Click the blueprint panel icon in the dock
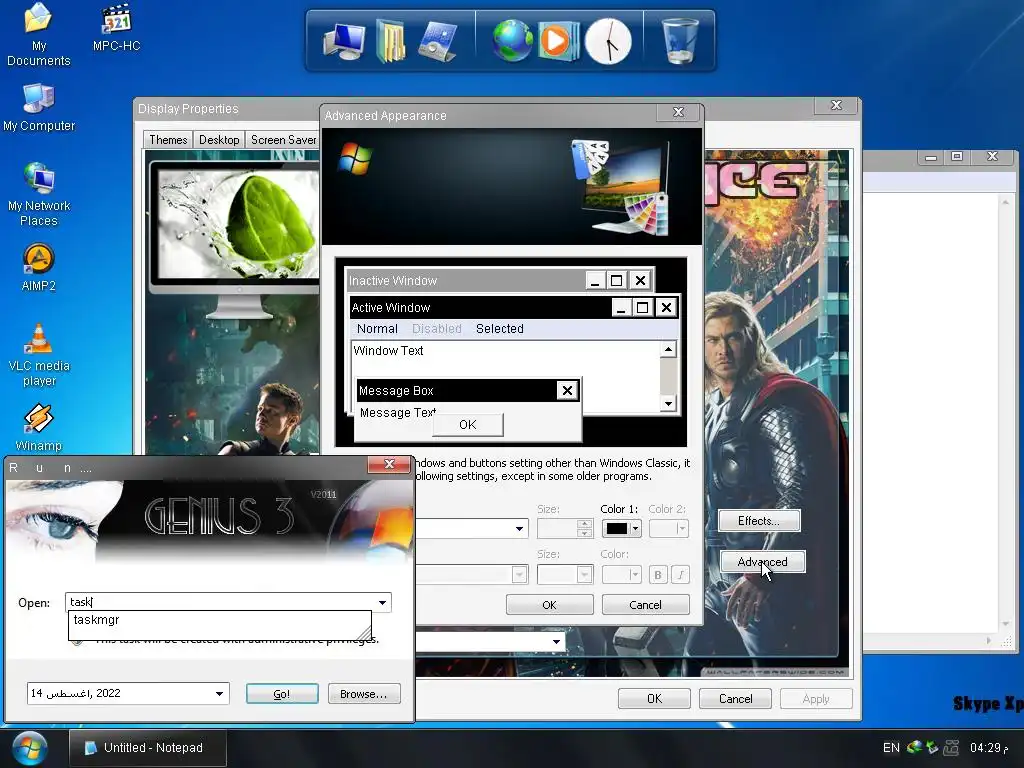The image size is (1024, 768). pyautogui.click(x=438, y=41)
